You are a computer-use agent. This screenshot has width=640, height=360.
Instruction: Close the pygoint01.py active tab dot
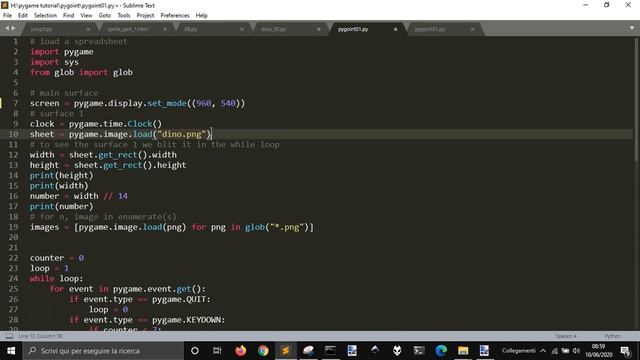(x=395, y=29)
